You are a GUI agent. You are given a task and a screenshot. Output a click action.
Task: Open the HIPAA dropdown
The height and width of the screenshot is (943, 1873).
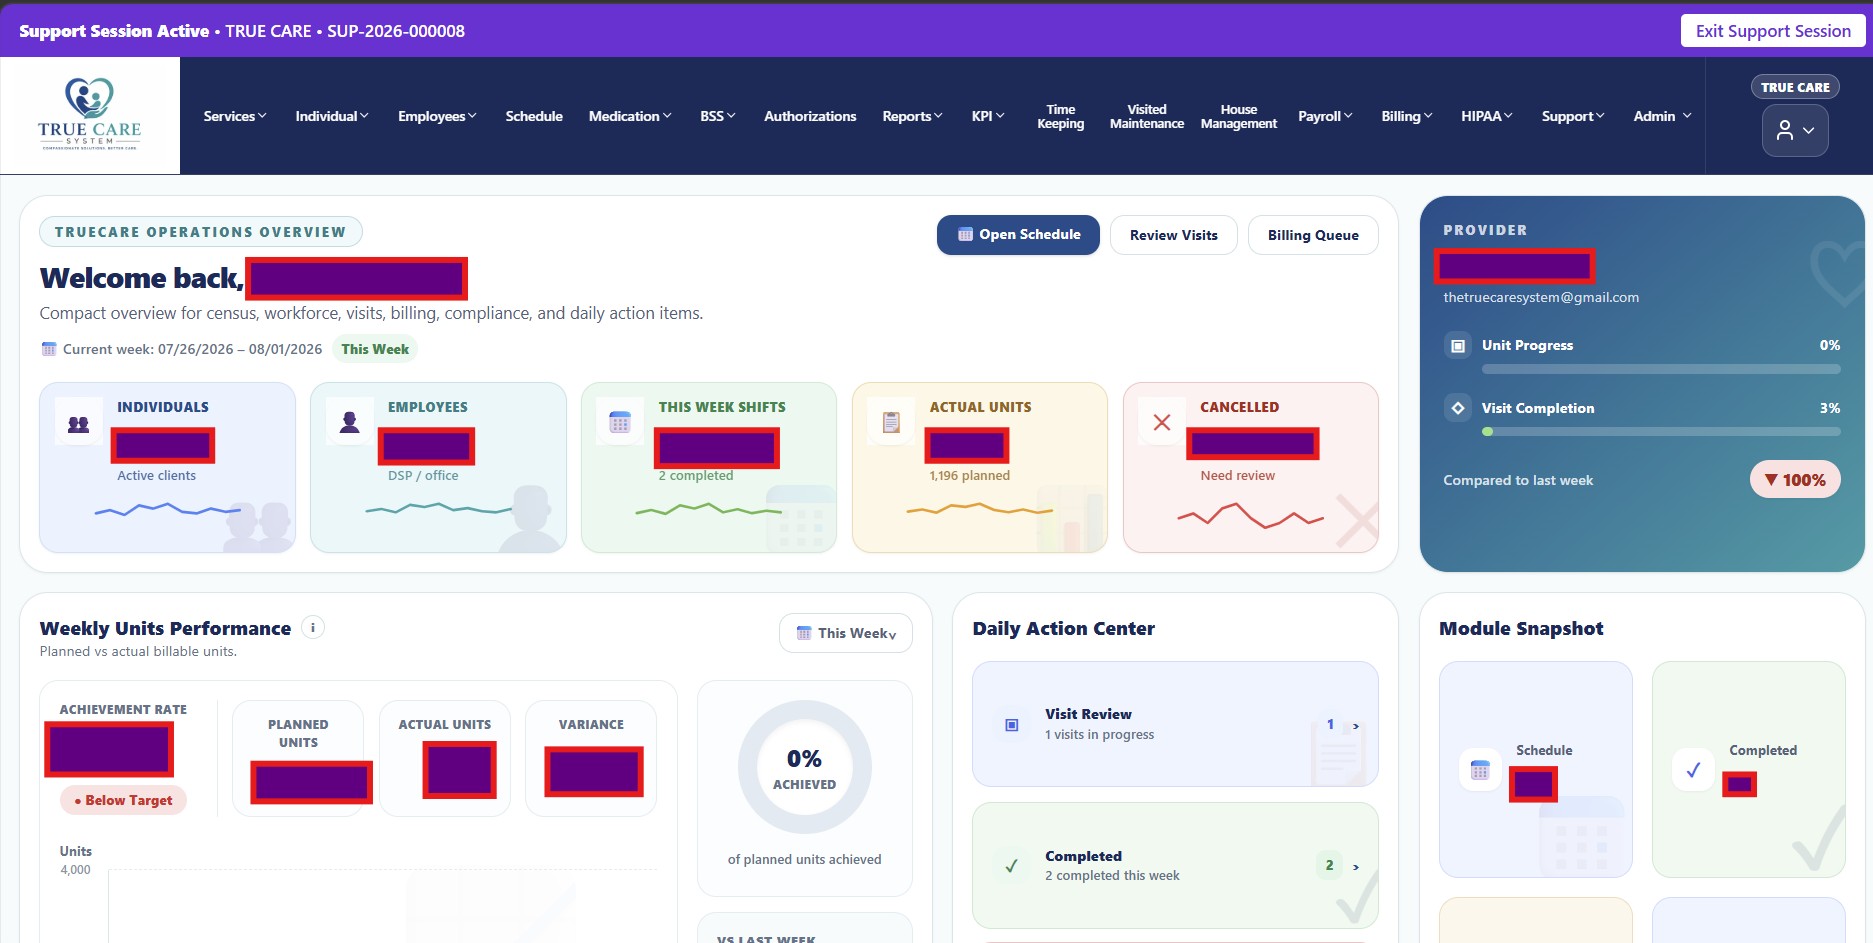tap(1487, 116)
